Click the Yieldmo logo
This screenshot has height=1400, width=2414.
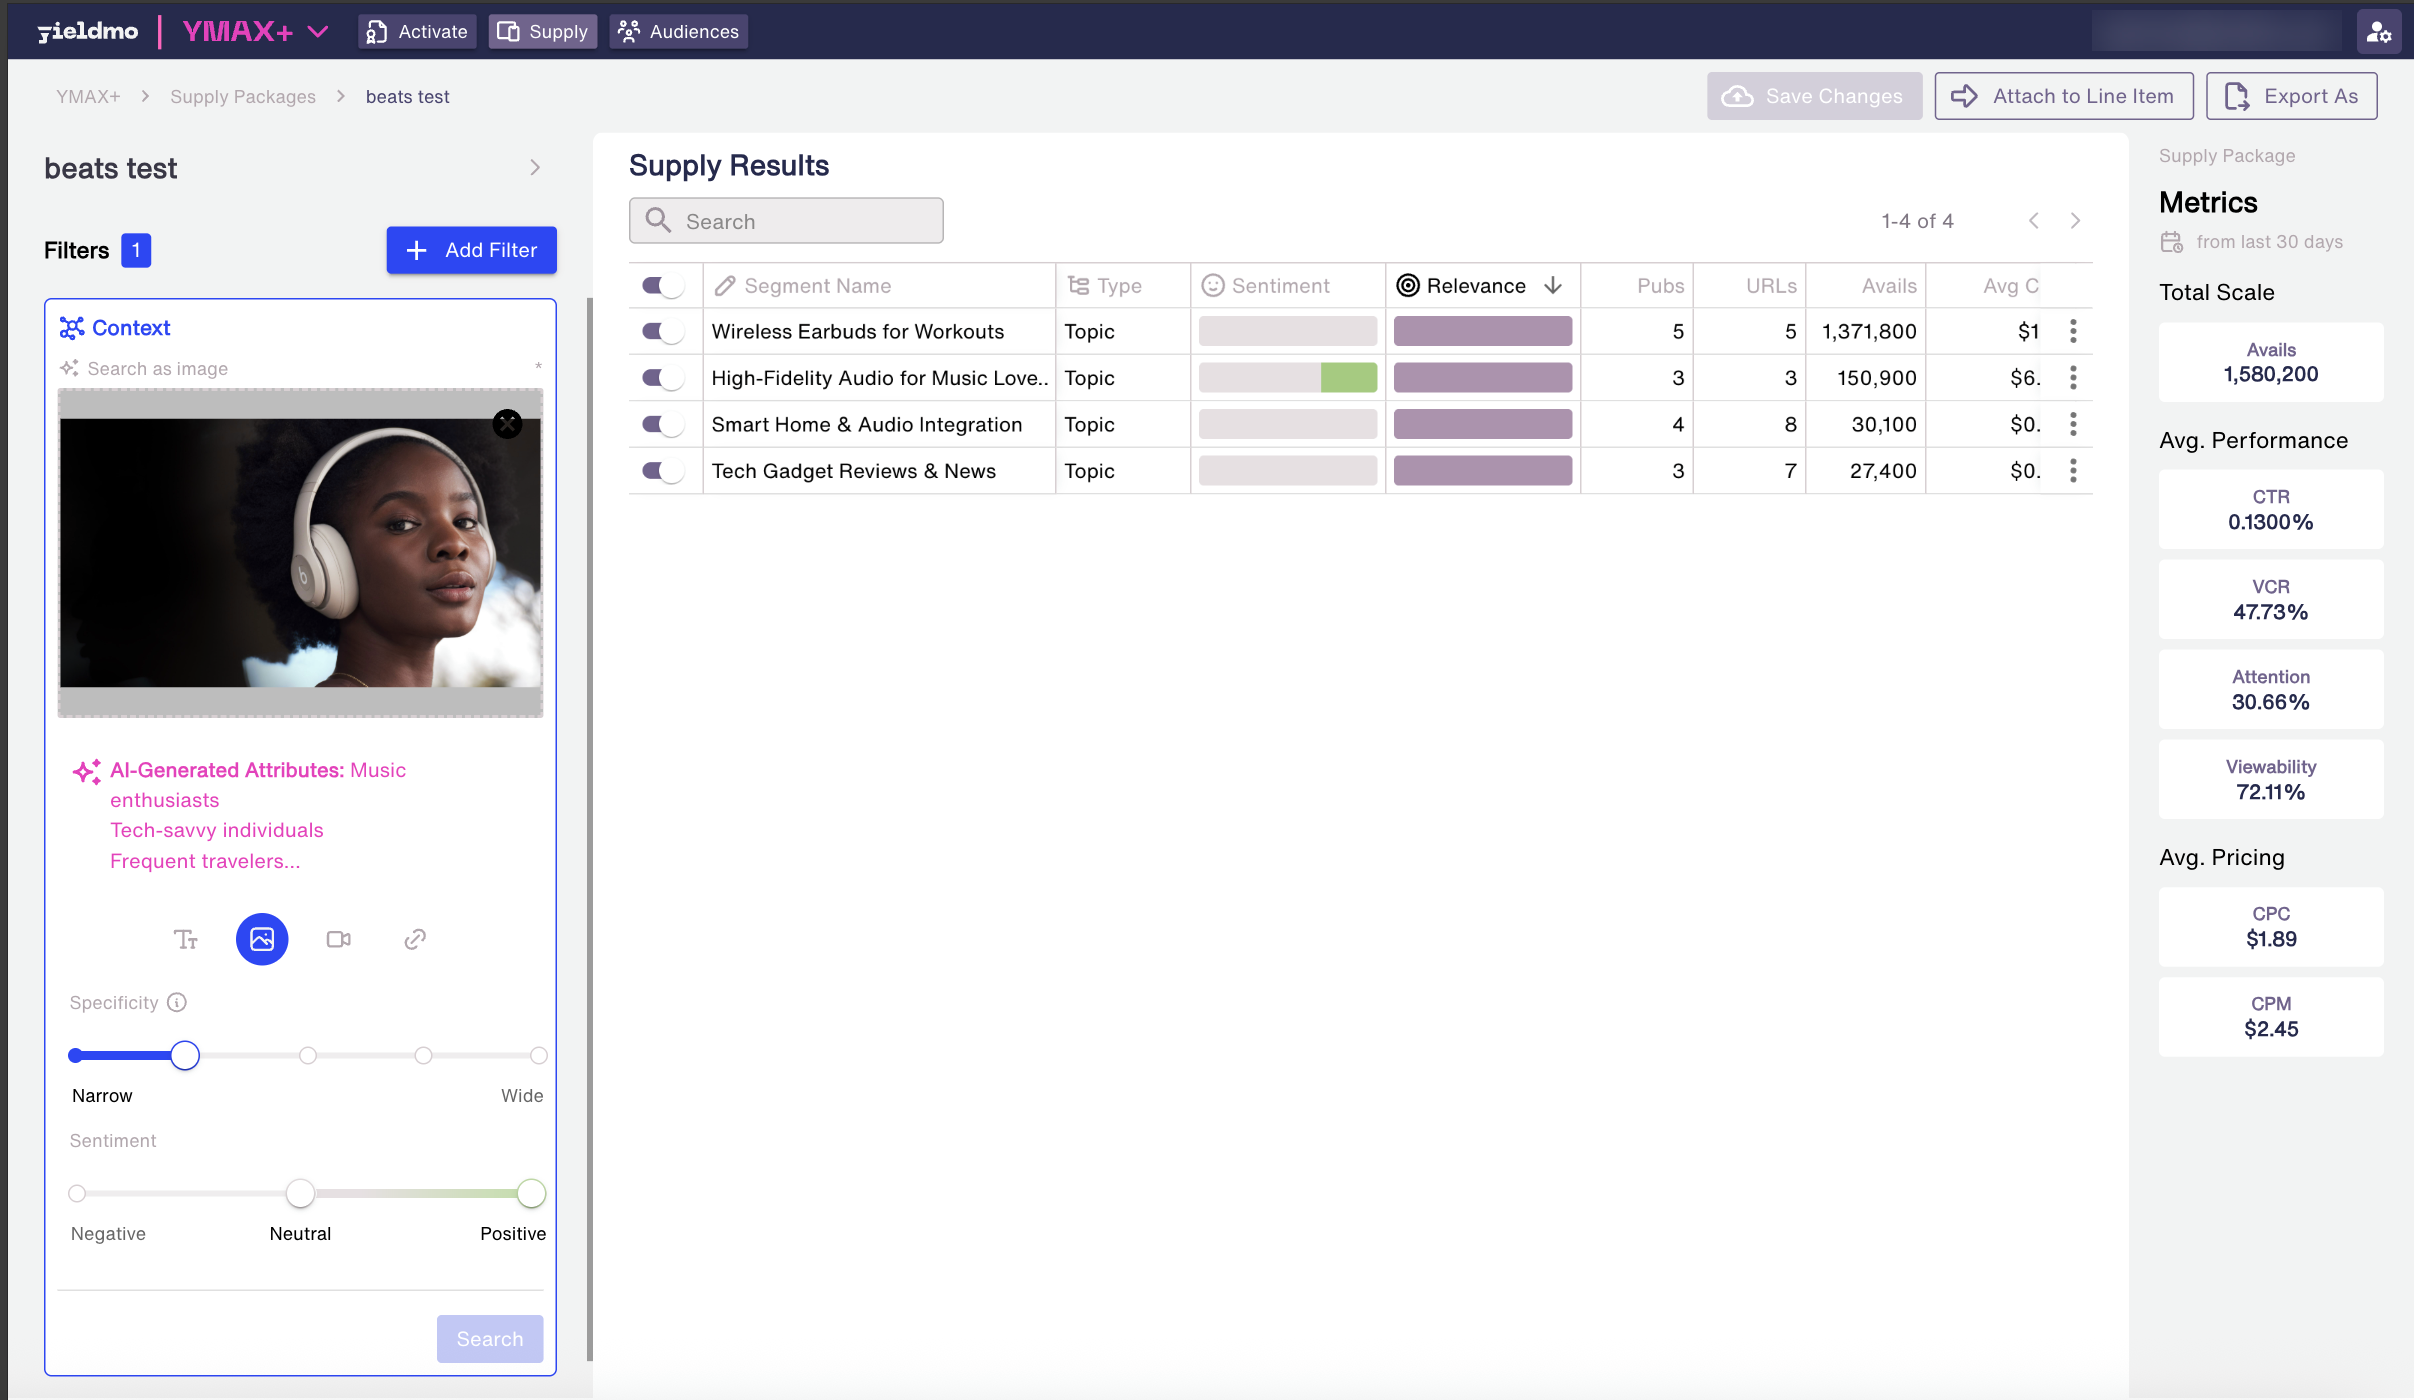(x=88, y=32)
